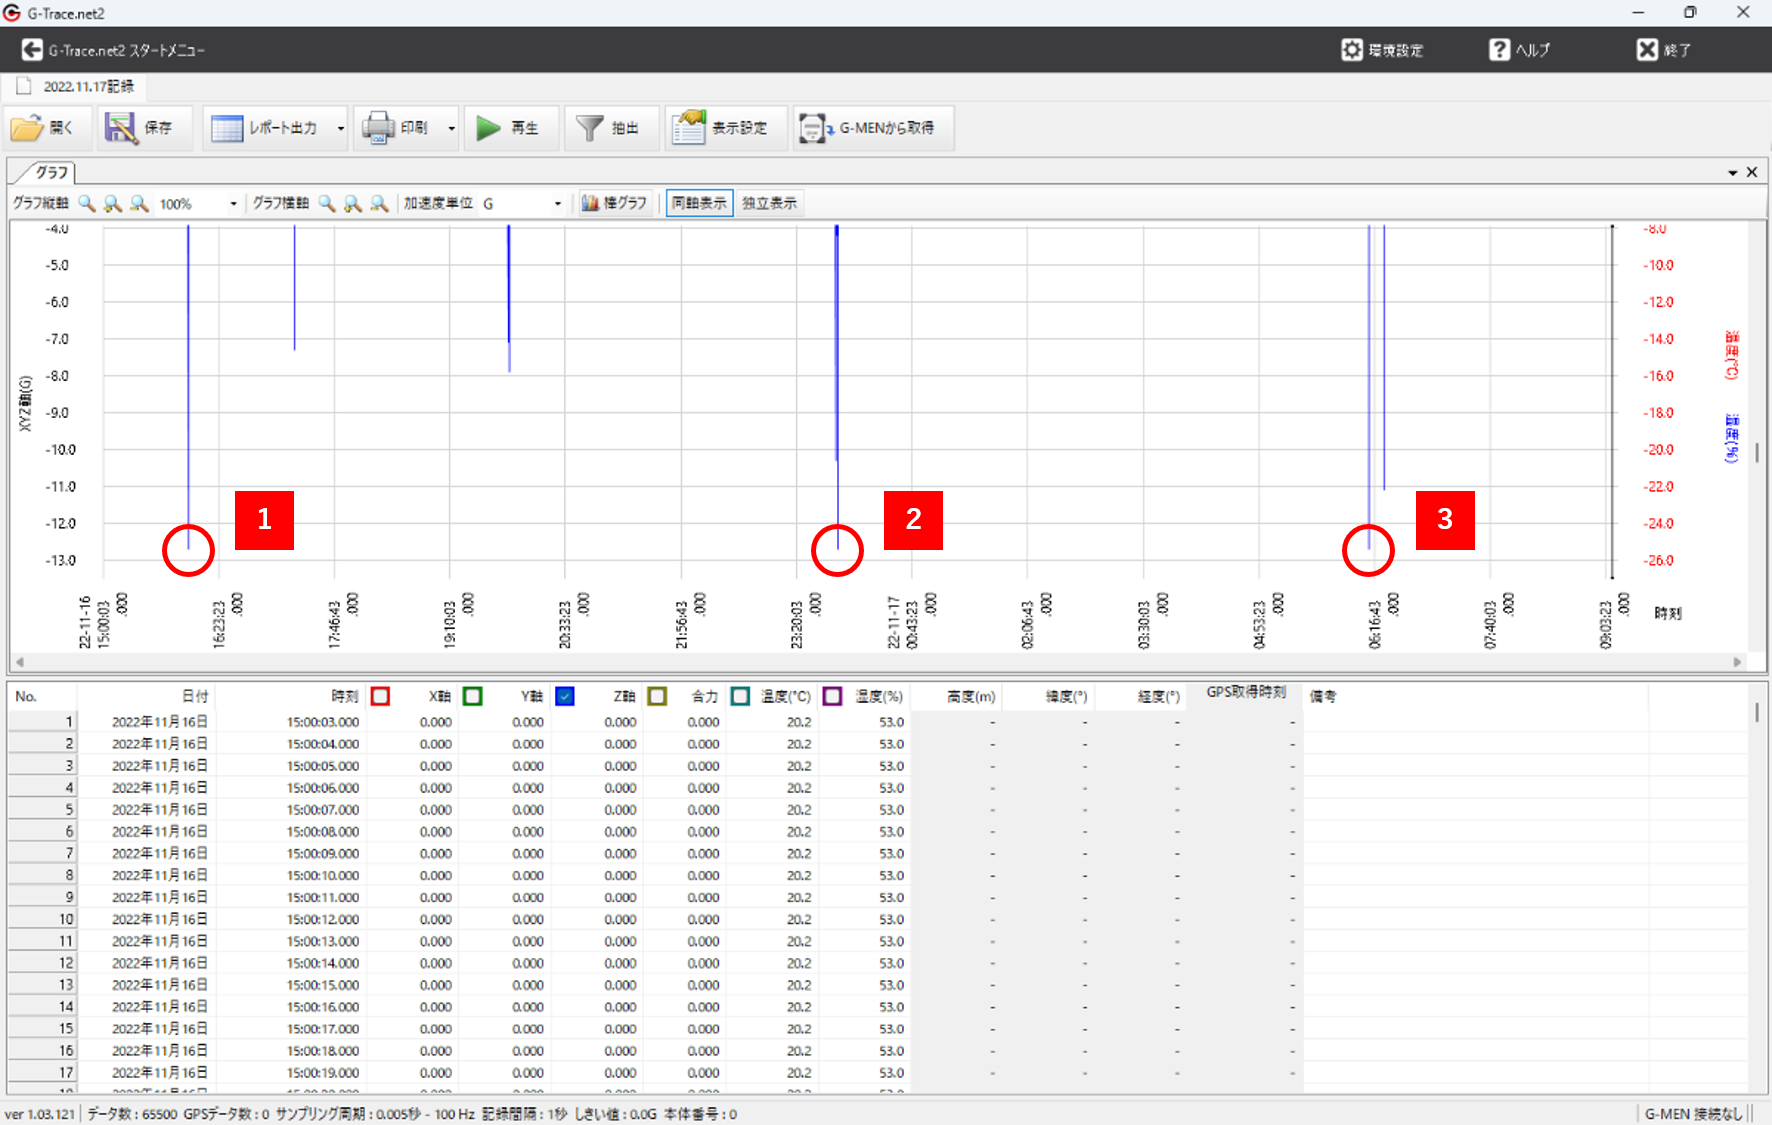Click the graph's right scroll arrow
Image resolution: width=1772 pixels, height=1125 pixels.
point(1737,662)
